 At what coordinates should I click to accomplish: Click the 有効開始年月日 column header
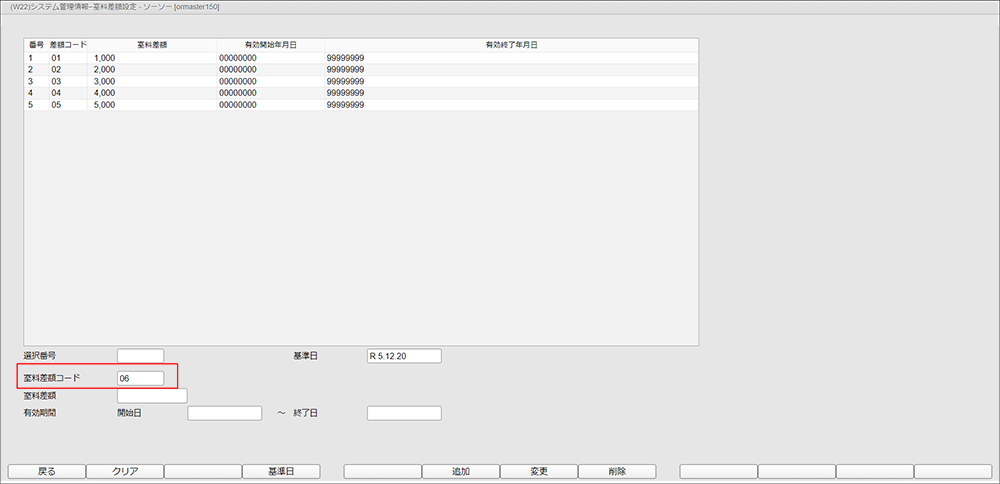(x=270, y=45)
